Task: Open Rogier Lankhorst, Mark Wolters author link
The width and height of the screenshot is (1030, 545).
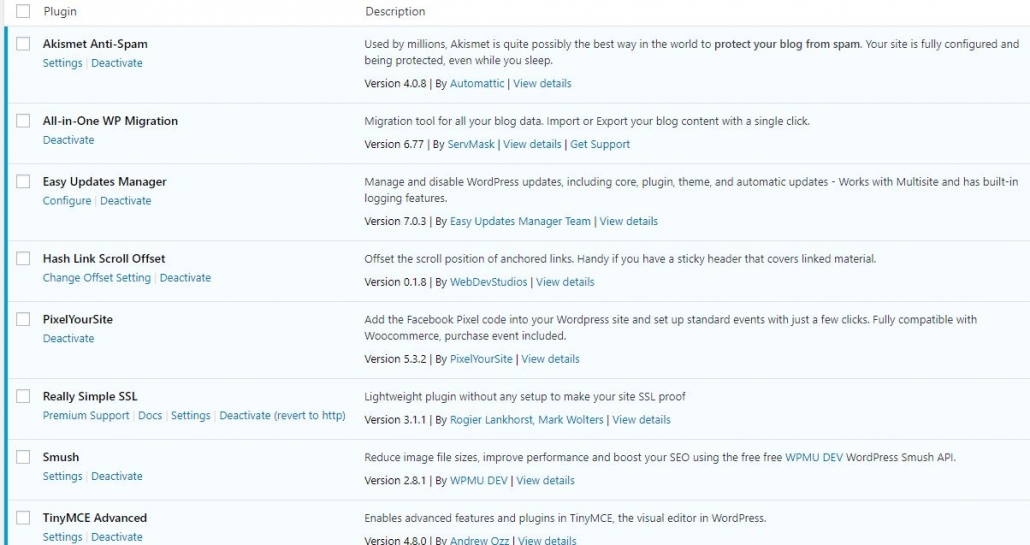Action: pos(527,420)
